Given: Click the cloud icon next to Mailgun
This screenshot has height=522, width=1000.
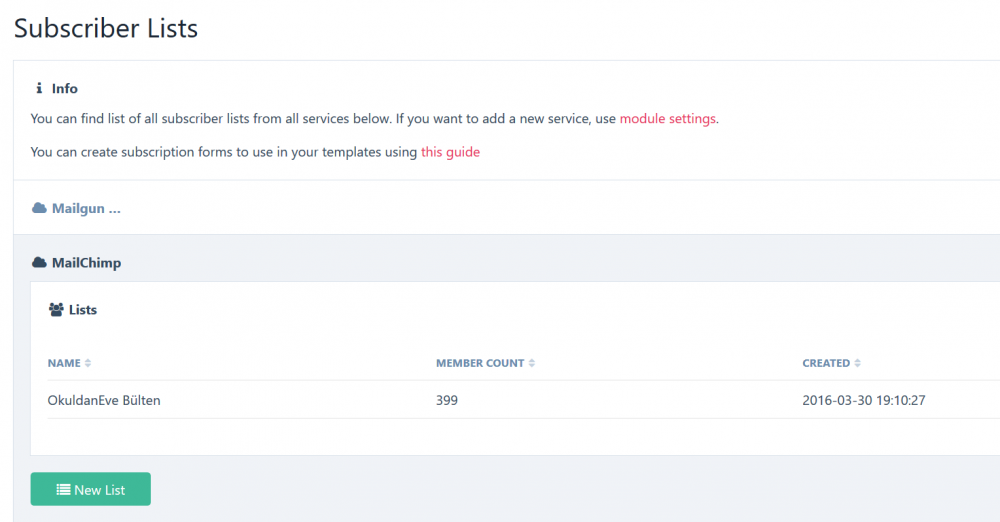Looking at the screenshot, I should coord(40,209).
